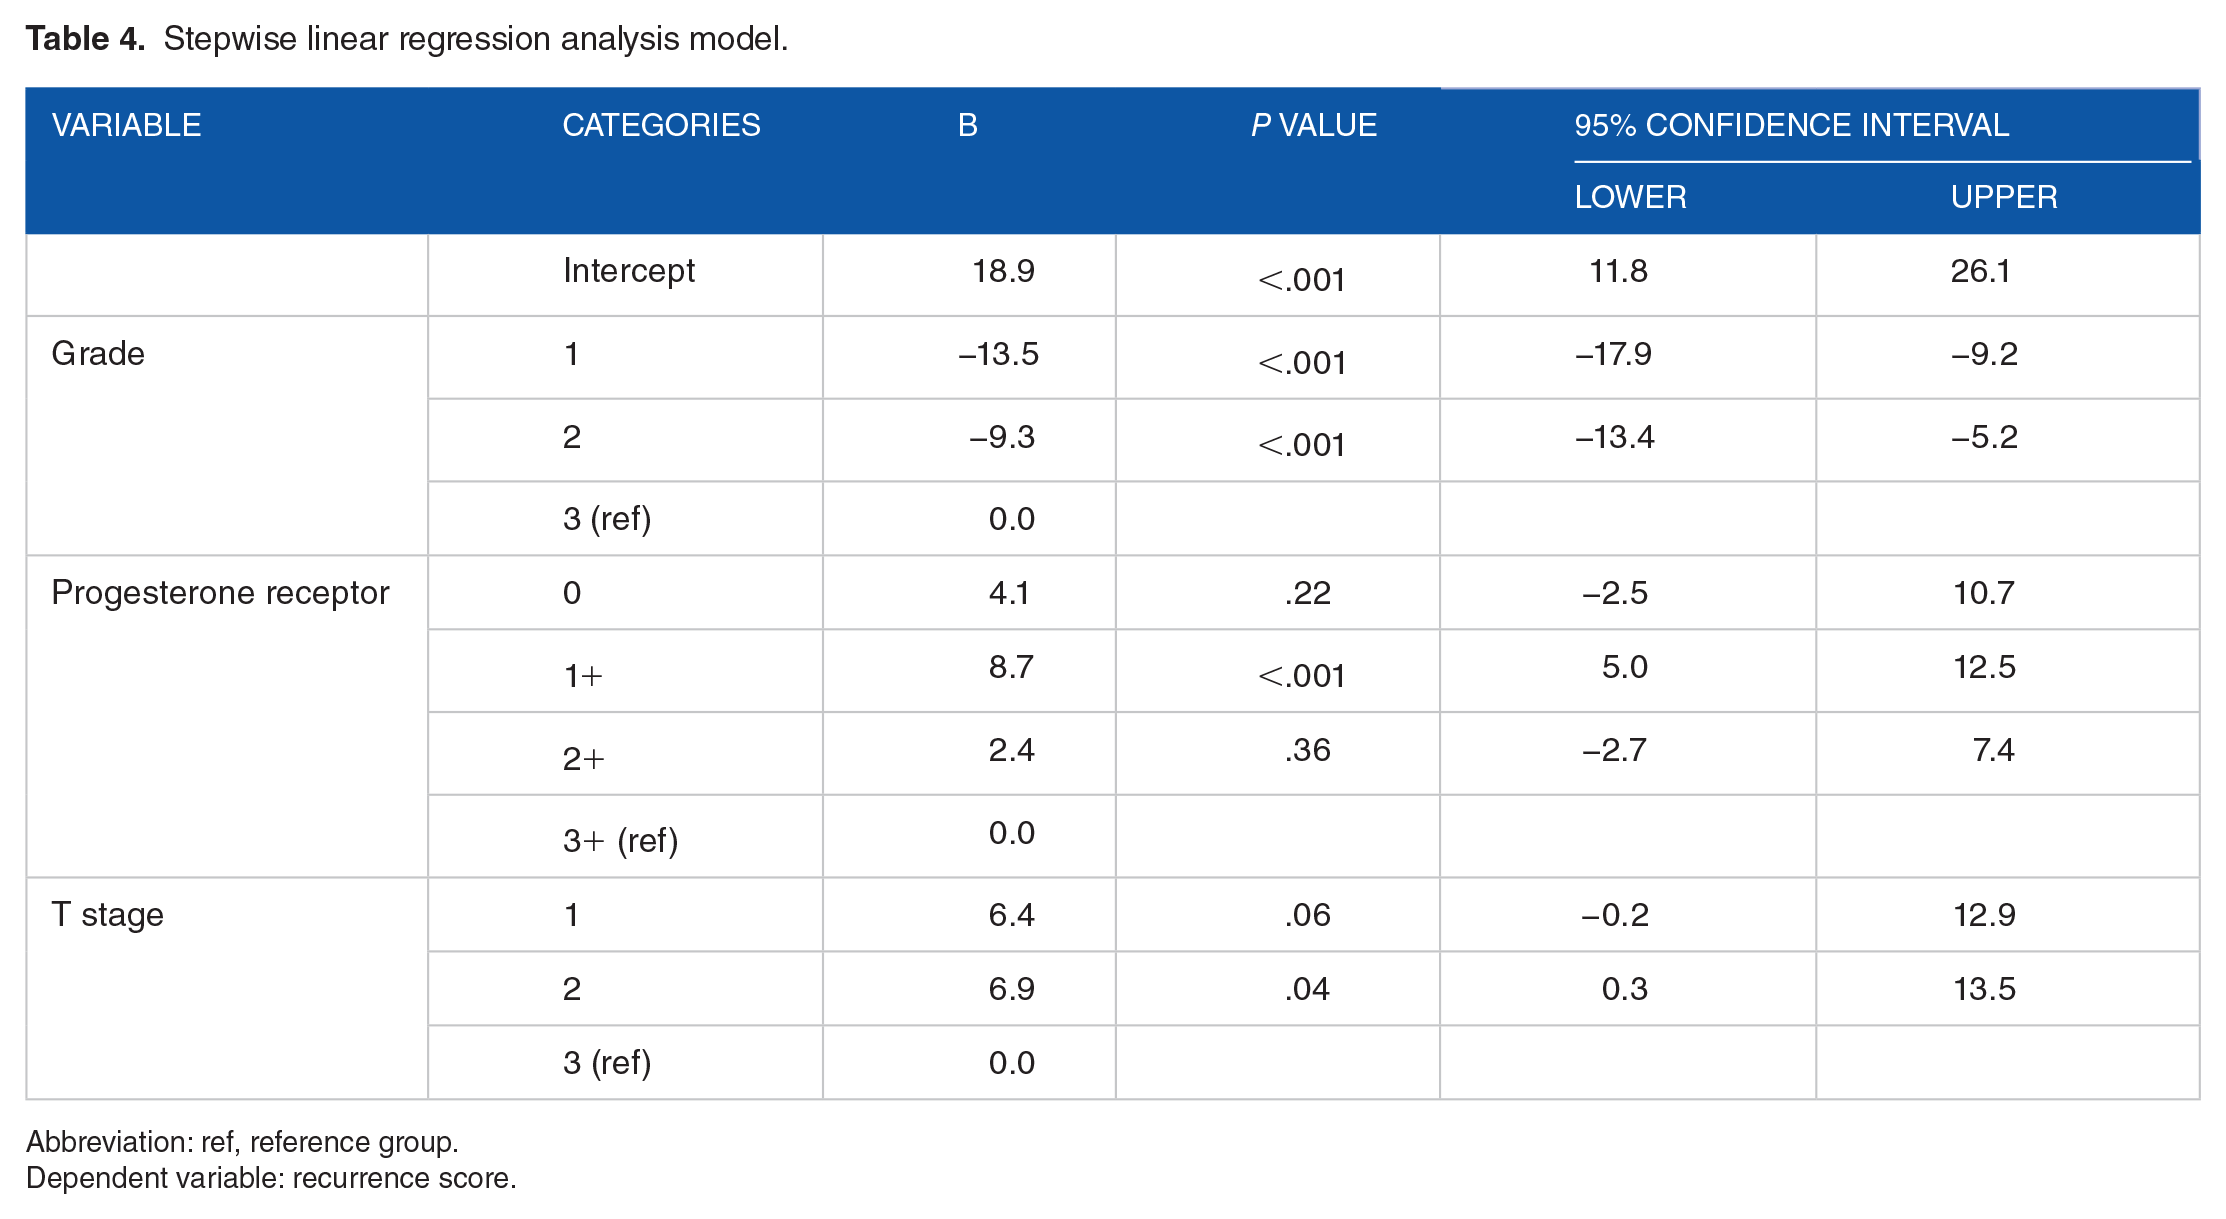Click the P VALUE column header

1314,125
